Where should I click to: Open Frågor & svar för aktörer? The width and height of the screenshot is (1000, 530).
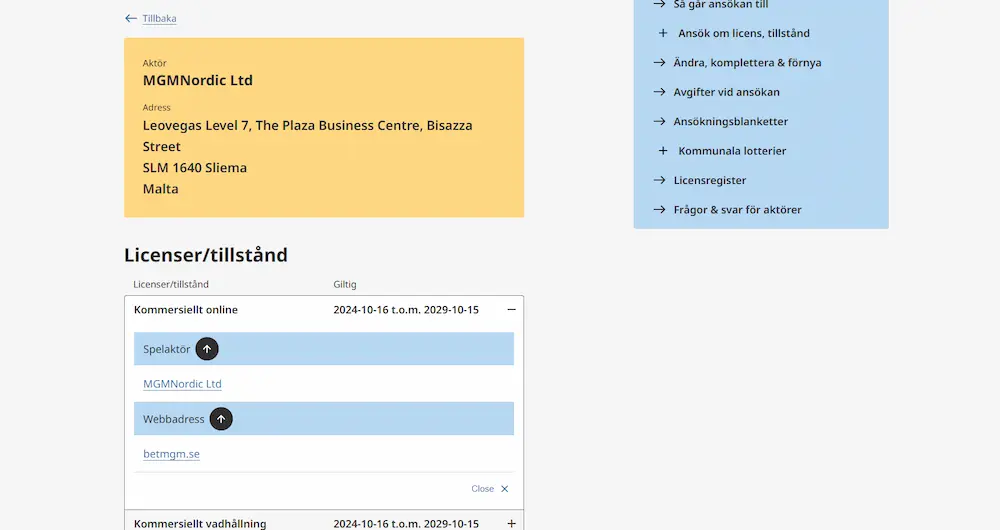click(x=737, y=209)
